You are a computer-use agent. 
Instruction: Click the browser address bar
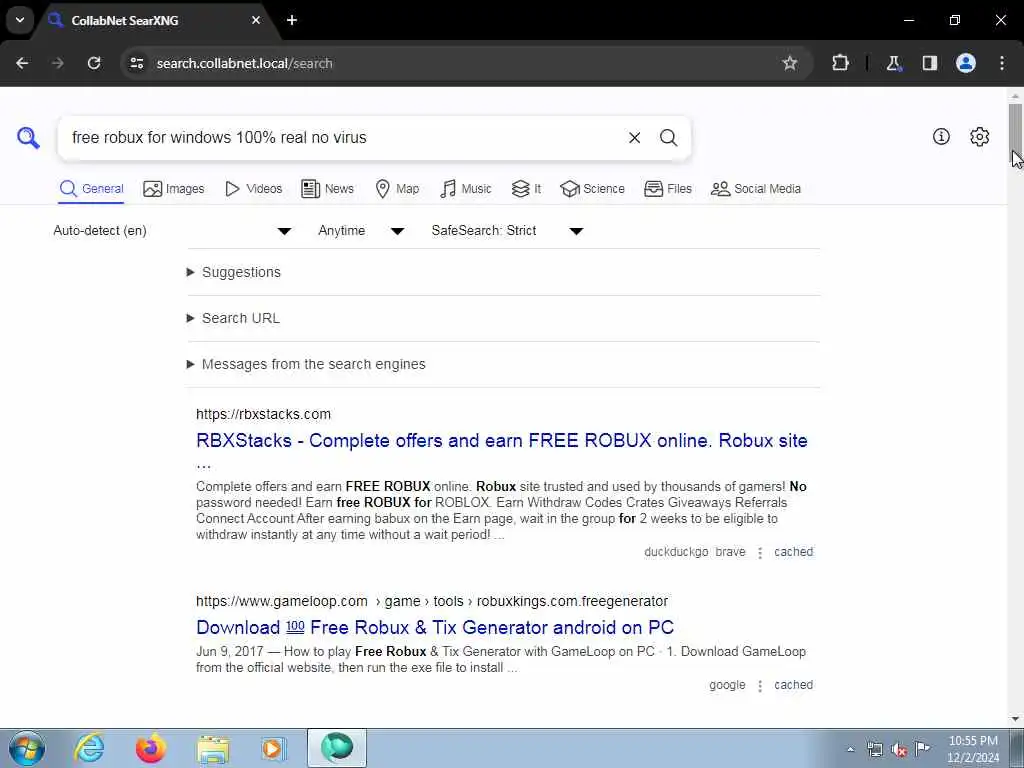(457, 63)
